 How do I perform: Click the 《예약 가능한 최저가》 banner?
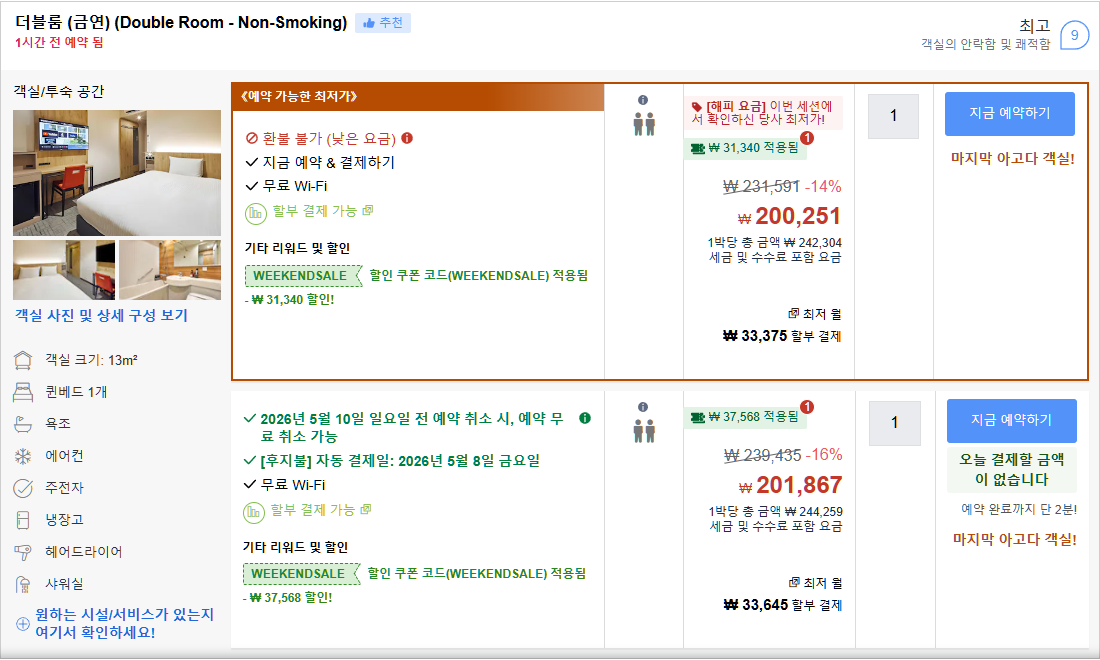(418, 97)
